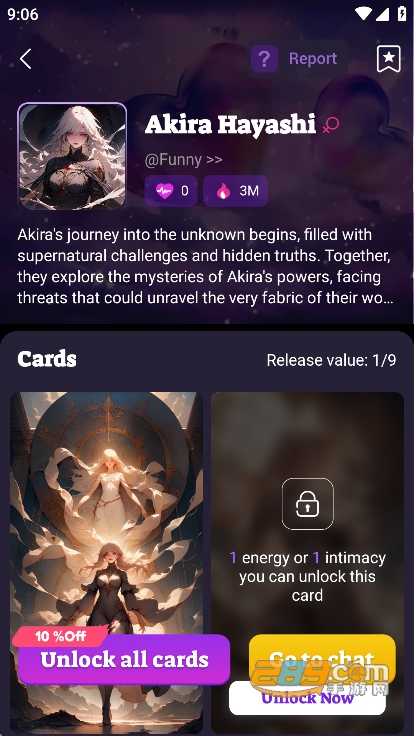
Task: Click the 10 %Off discount badge
Action: click(x=61, y=636)
